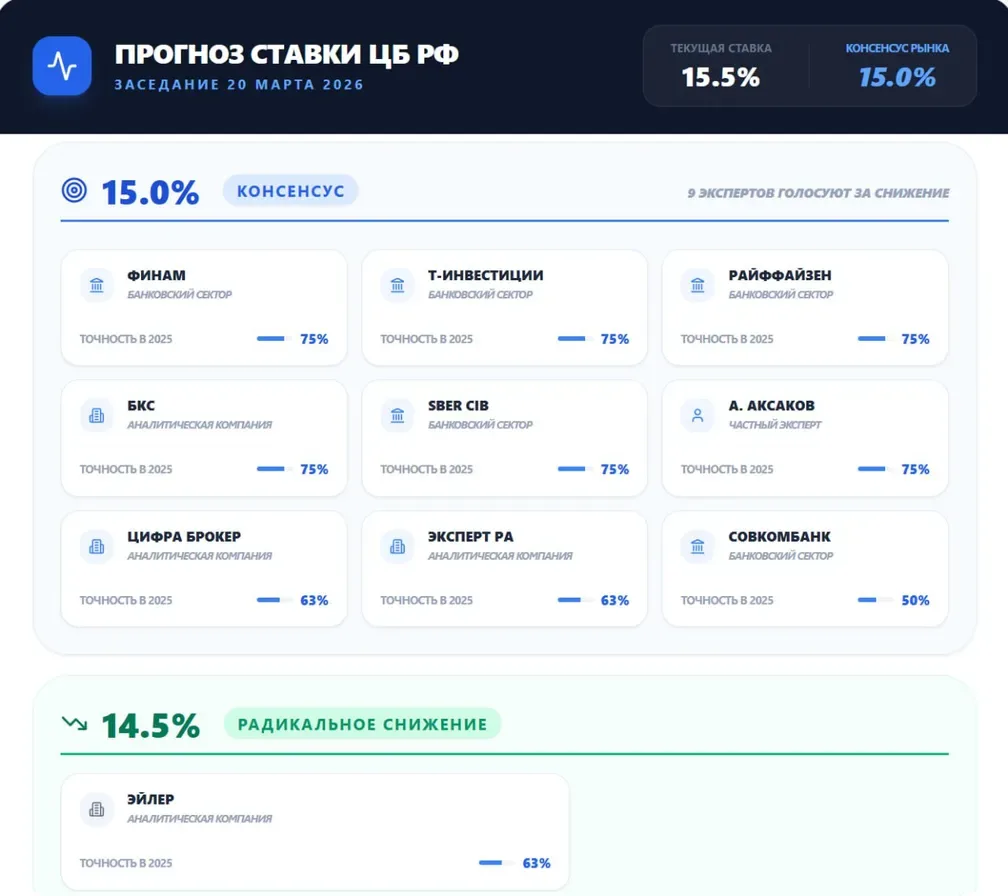
Task: Click the building icon on БКС card
Action: pos(96,415)
